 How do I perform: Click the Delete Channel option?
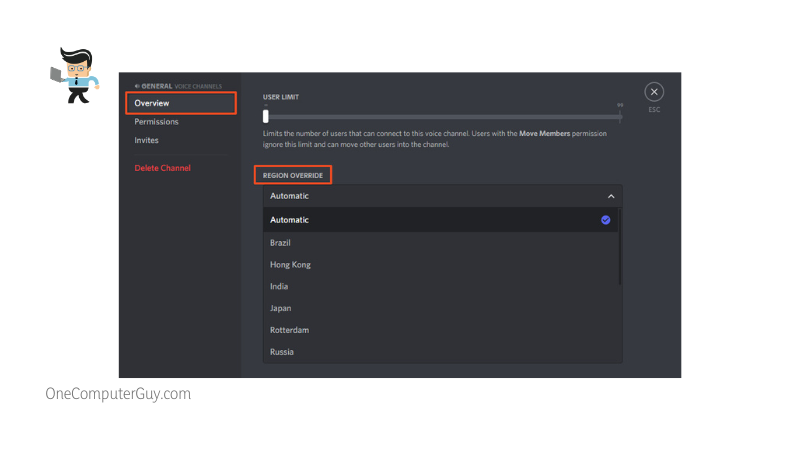(x=162, y=168)
